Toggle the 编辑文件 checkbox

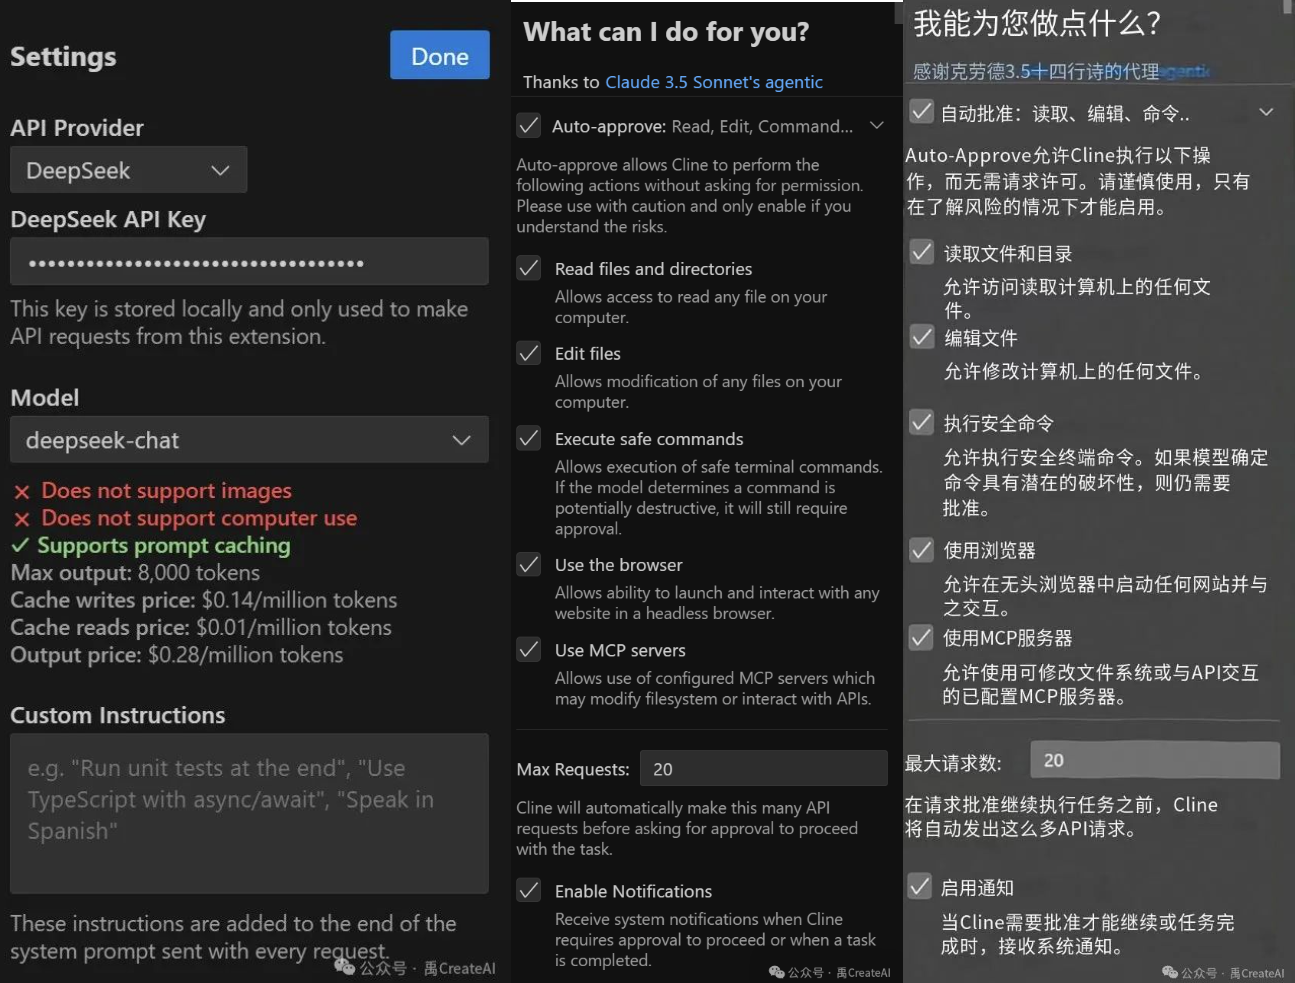pos(922,337)
